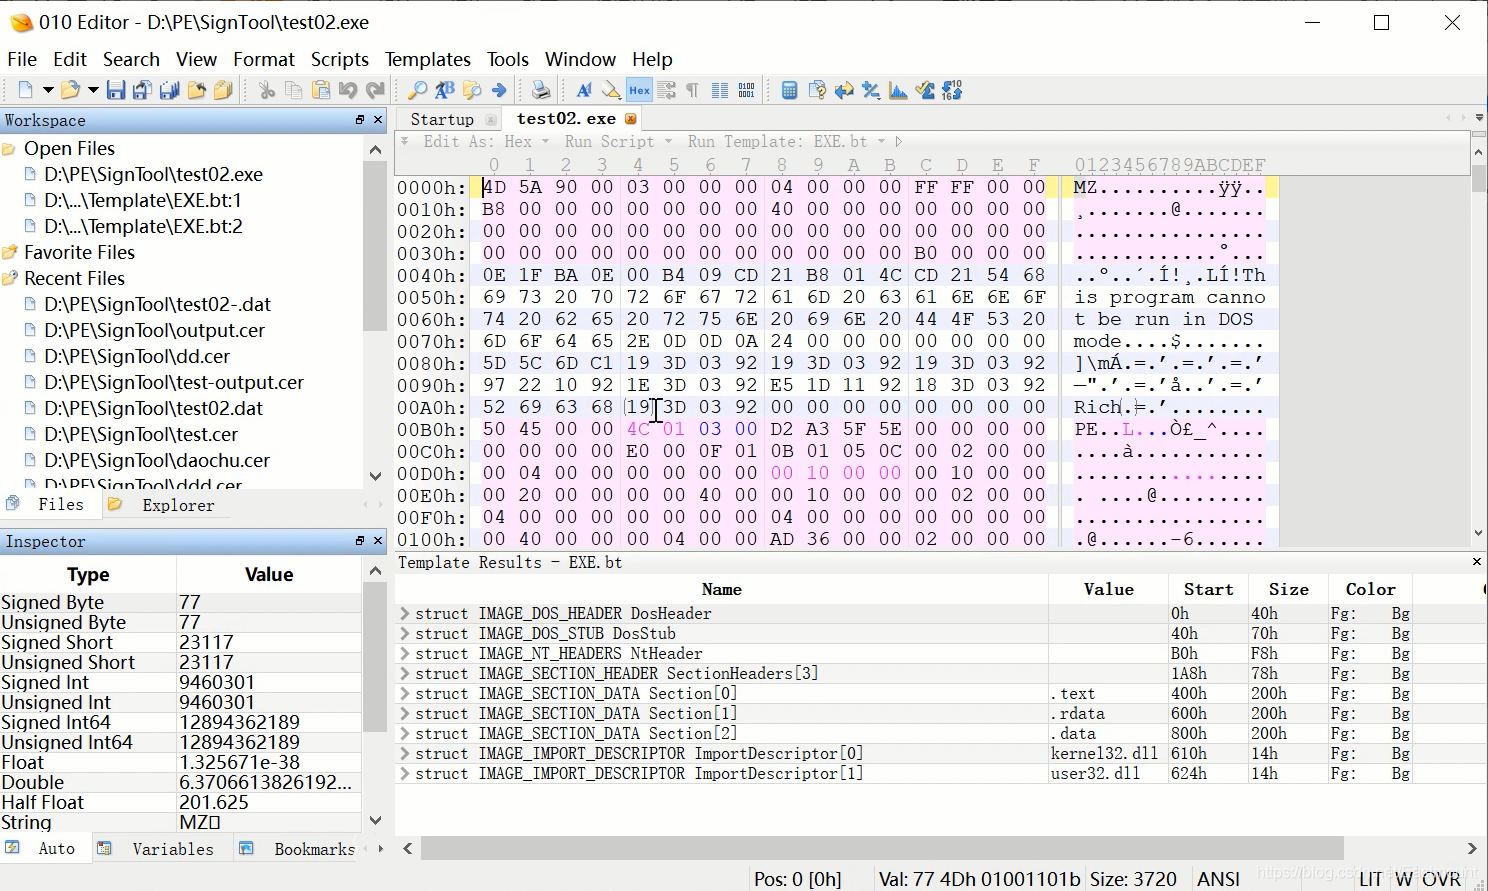The height and width of the screenshot is (891, 1488).
Task: Expand ImportDescriptor[1] user32.dll row
Action: 405,773
